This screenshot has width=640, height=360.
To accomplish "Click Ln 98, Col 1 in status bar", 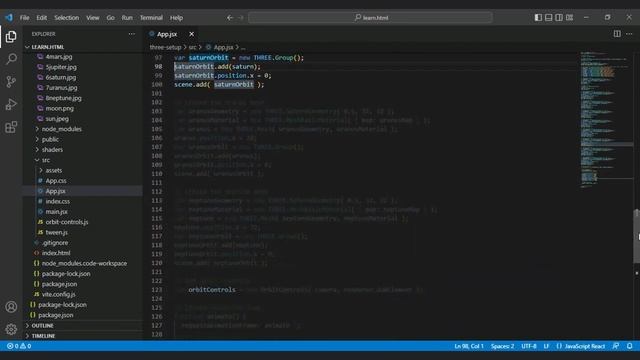I will [469, 346].
